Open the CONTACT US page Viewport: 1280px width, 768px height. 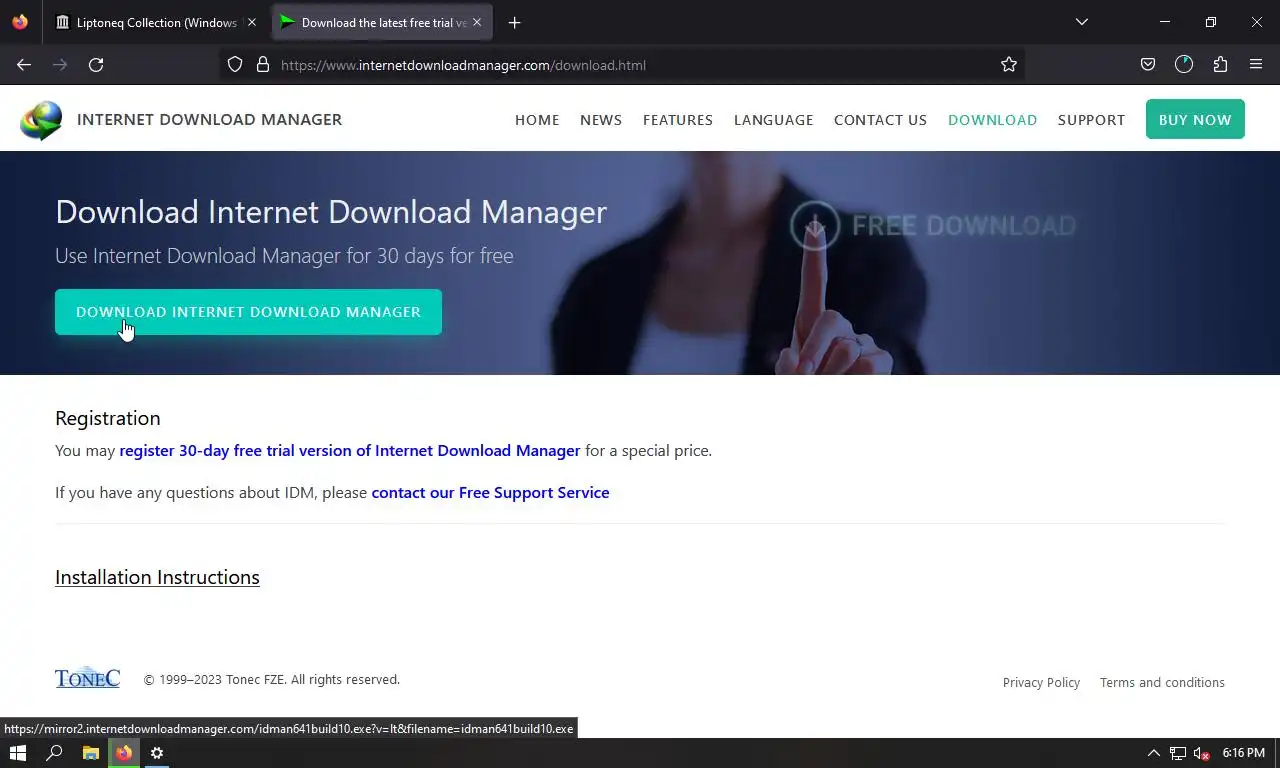[x=880, y=120]
